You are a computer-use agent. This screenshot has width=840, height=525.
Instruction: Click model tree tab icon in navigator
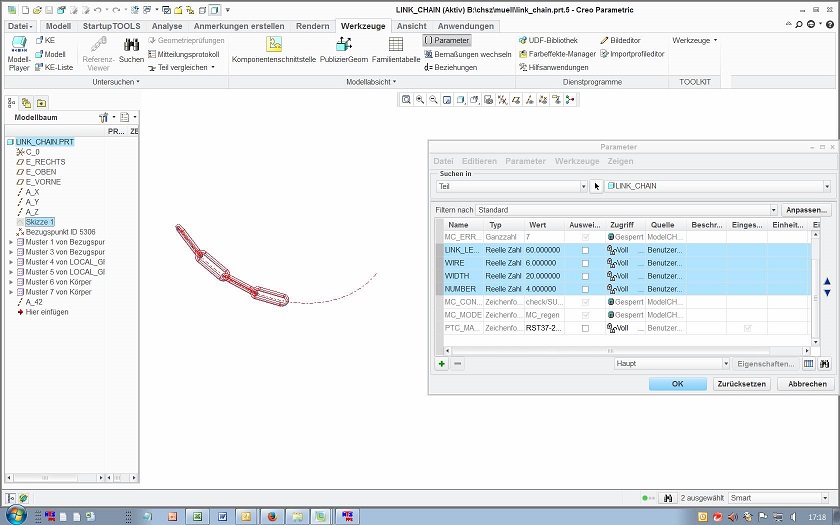[12, 103]
